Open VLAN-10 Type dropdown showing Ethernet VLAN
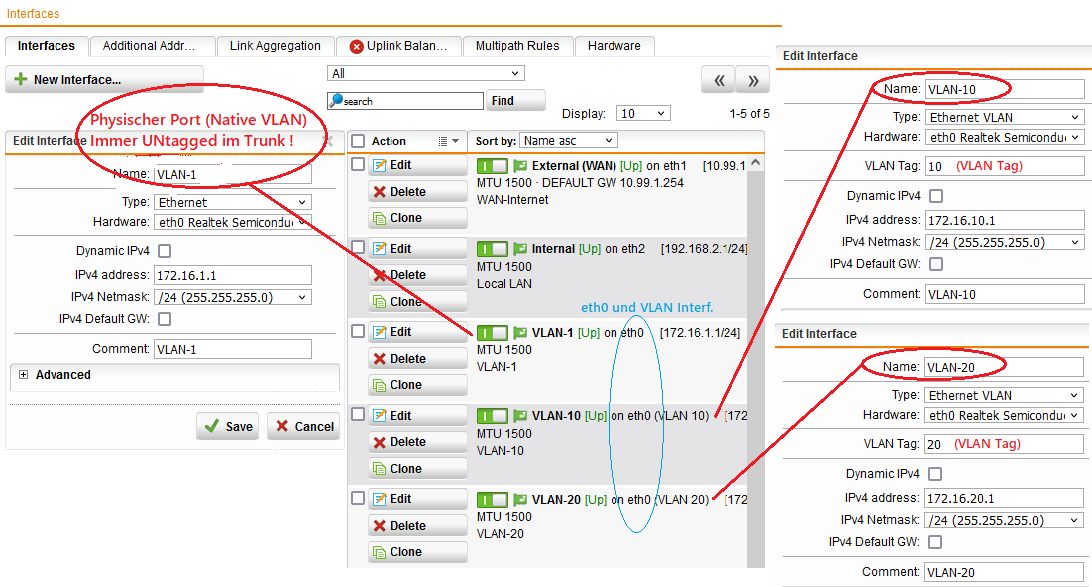Viewport: 1092px width, 587px height. (1004, 117)
